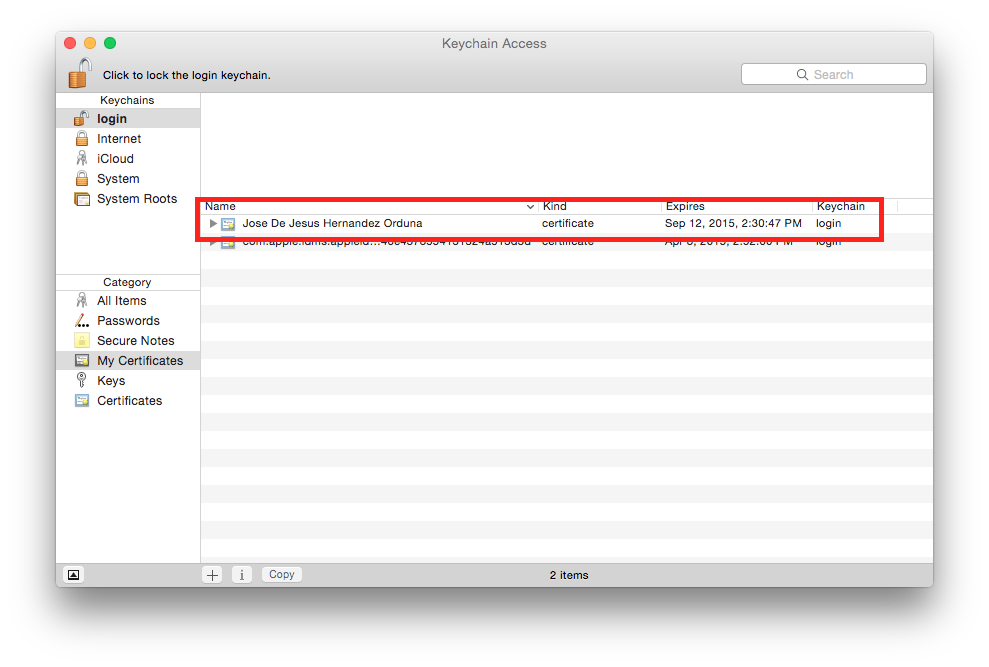Select the 'Sep 12, 2015, 2:30:47 PM' expiry cell

click(x=733, y=223)
